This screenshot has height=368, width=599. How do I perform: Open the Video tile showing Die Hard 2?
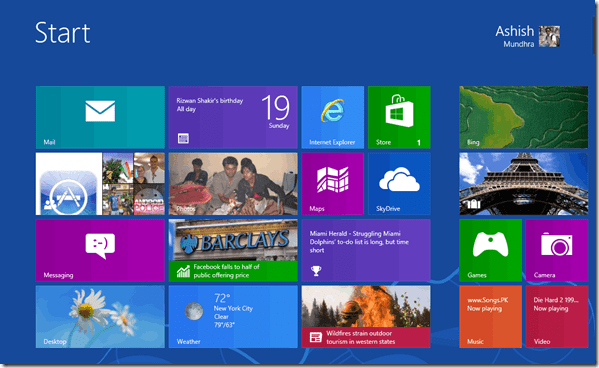pyautogui.click(x=557, y=317)
